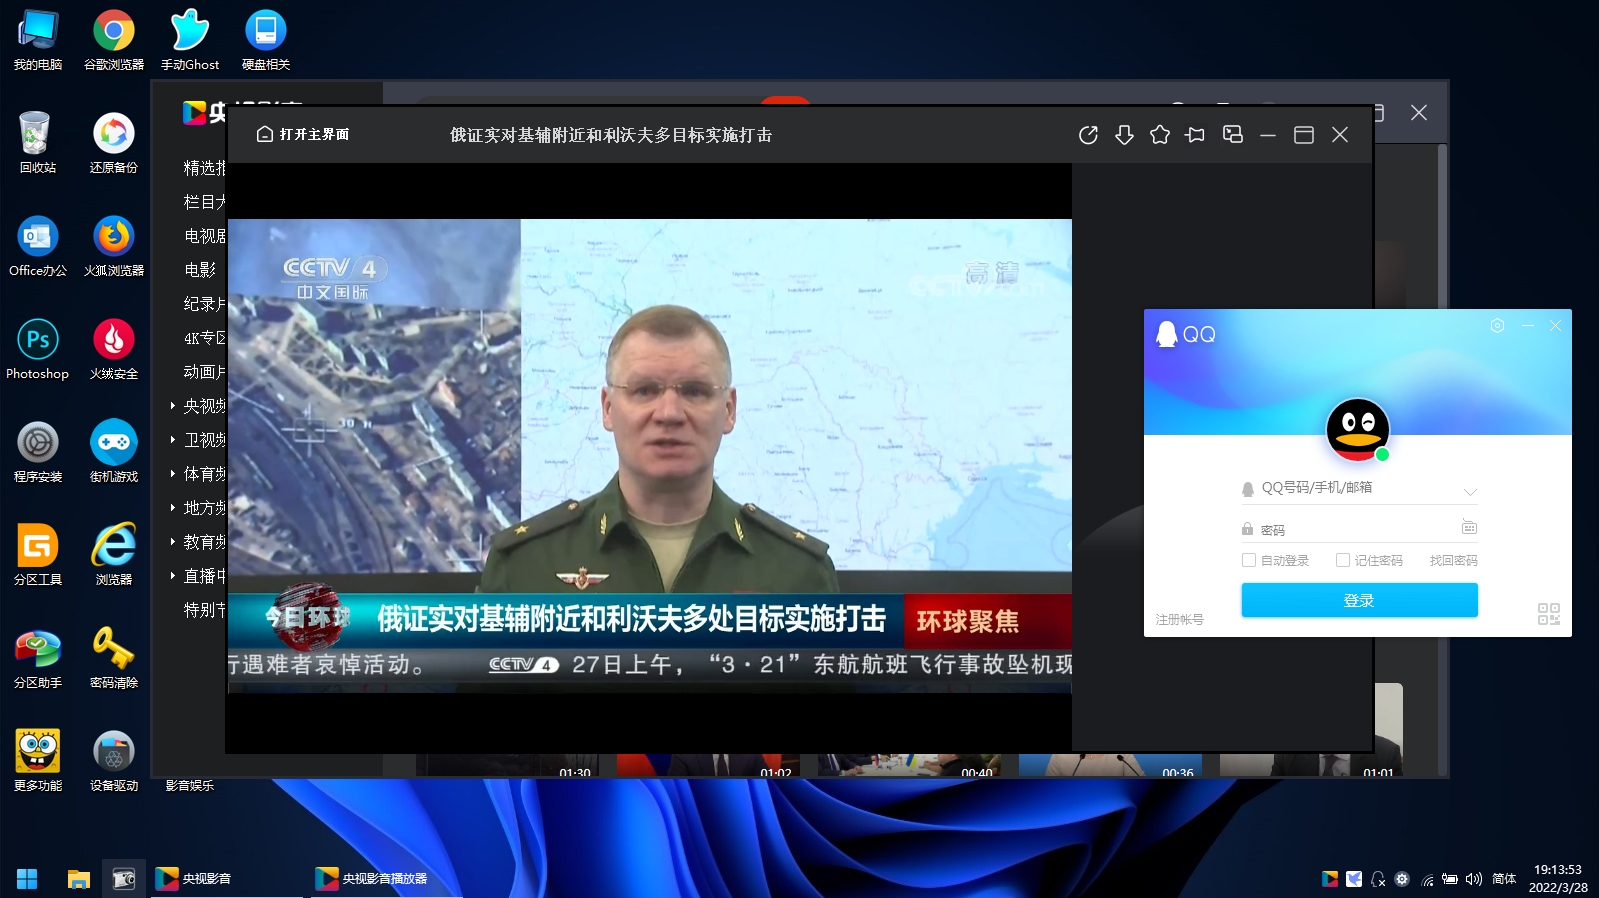Open 更多功能 desktop icon
Image resolution: width=1599 pixels, height=898 pixels.
(38, 761)
